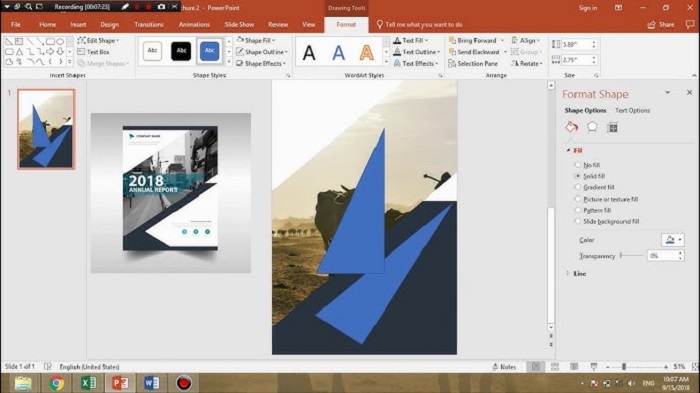This screenshot has width=700, height=393.
Task: Switch to Normal view icon
Action: click(x=535, y=367)
